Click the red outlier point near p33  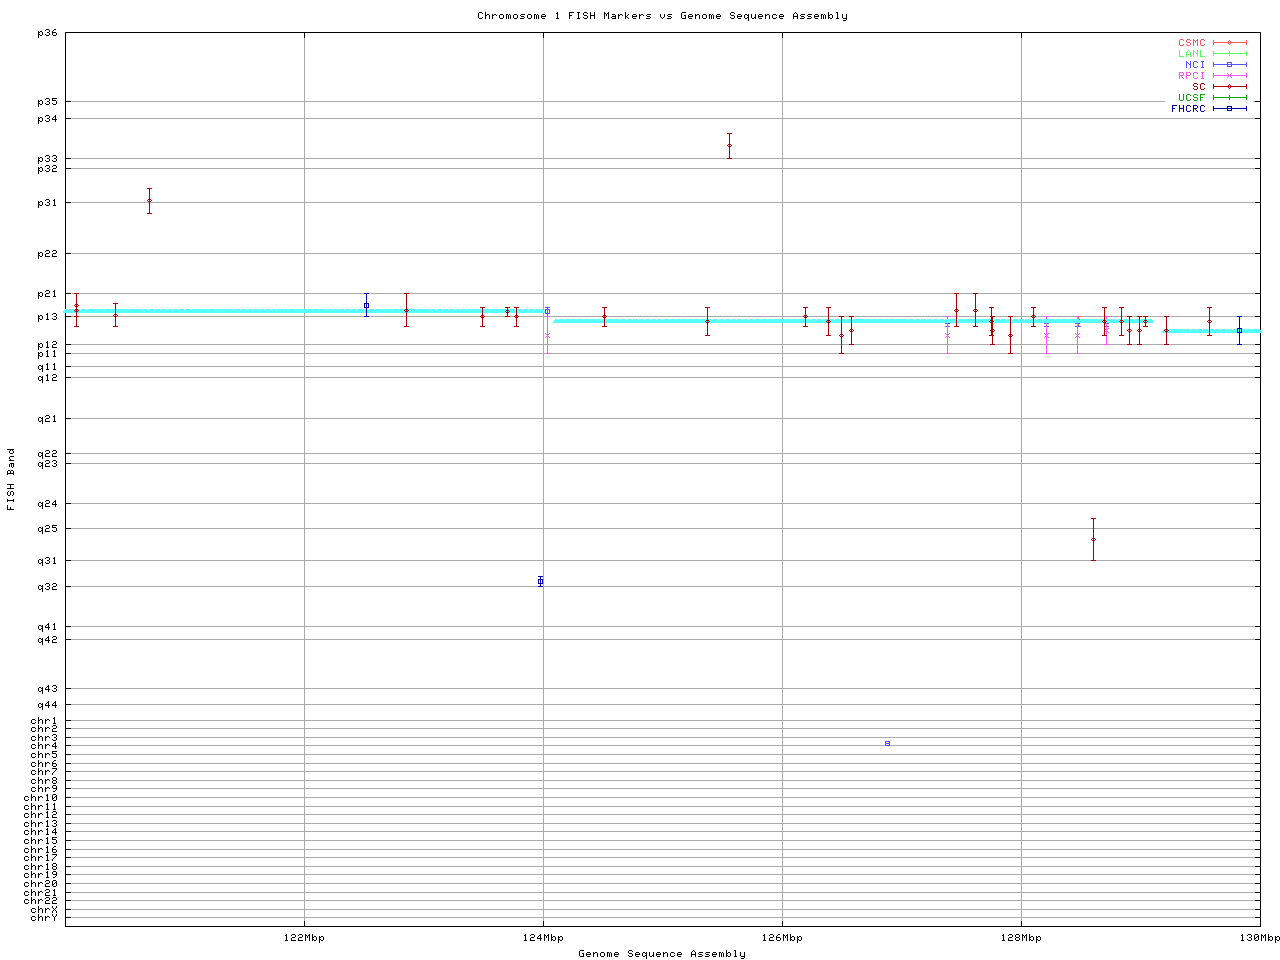(x=729, y=146)
